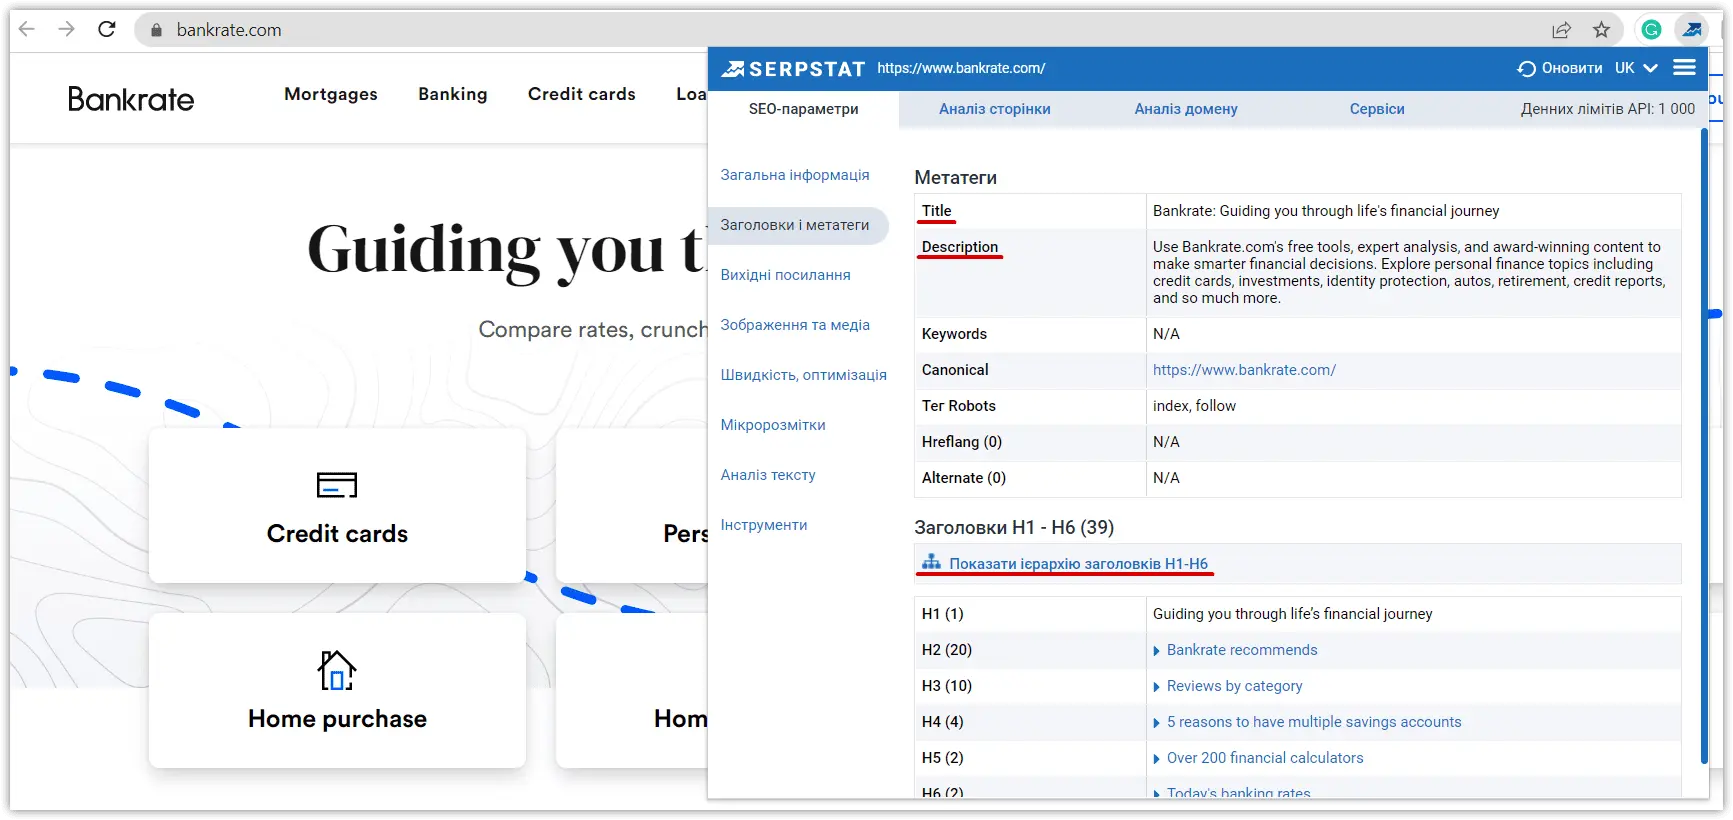Click 'Guiding you through life's financial journey' H1 value

click(x=1292, y=614)
